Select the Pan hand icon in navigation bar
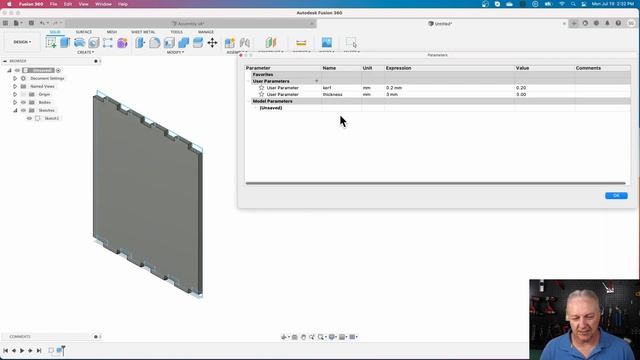 coord(303,337)
